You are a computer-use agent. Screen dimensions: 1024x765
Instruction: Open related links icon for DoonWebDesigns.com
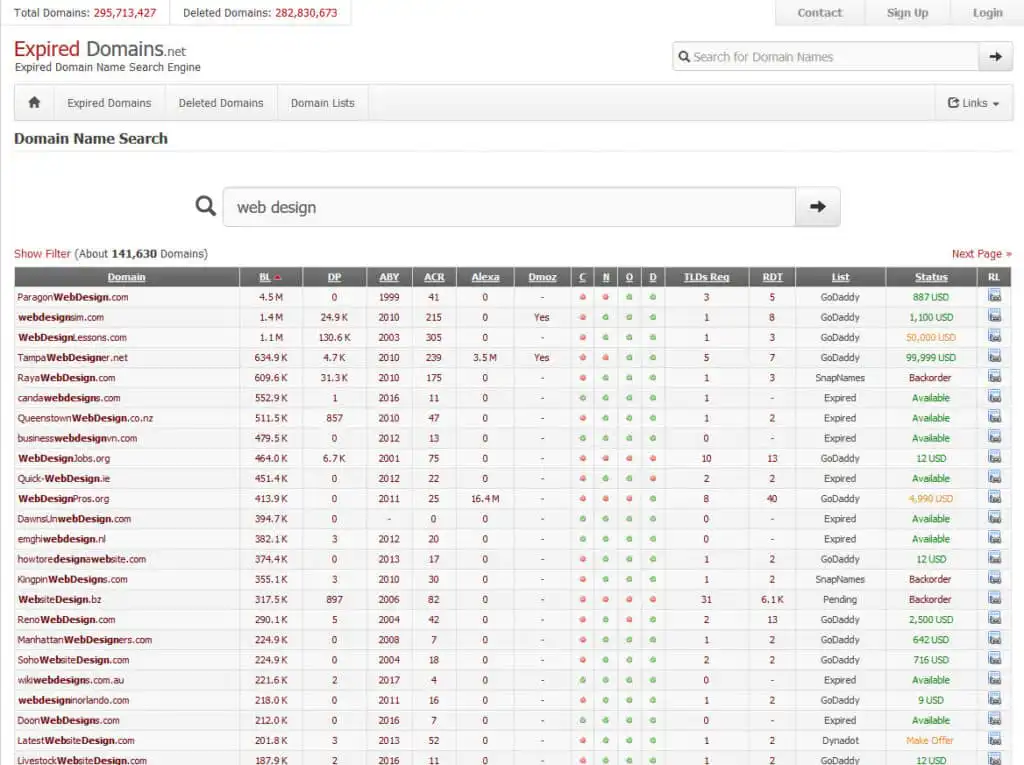[994, 720]
